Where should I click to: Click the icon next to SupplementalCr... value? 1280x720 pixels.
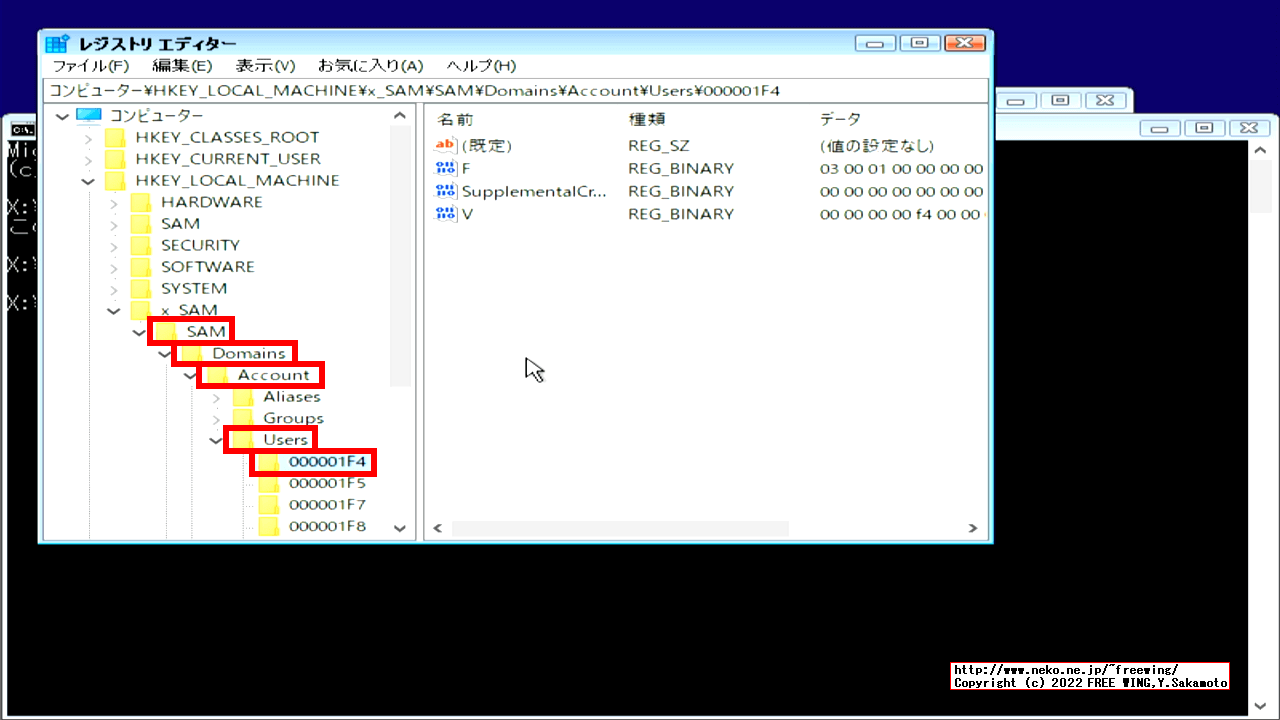click(x=445, y=191)
